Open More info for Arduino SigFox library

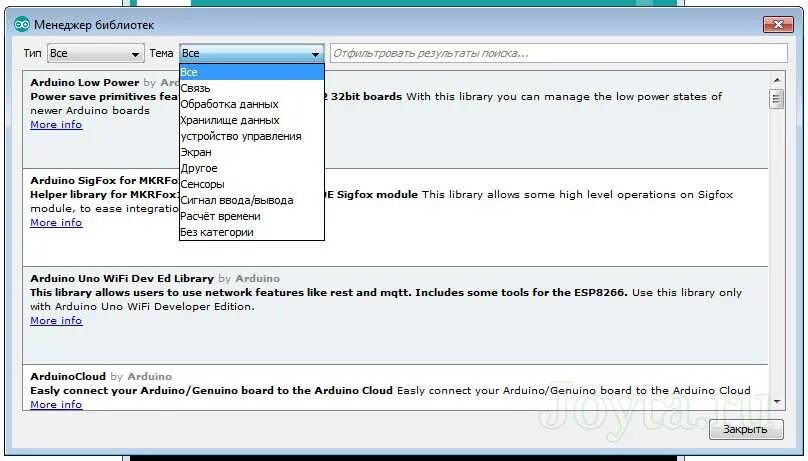pyautogui.click(x=56, y=223)
